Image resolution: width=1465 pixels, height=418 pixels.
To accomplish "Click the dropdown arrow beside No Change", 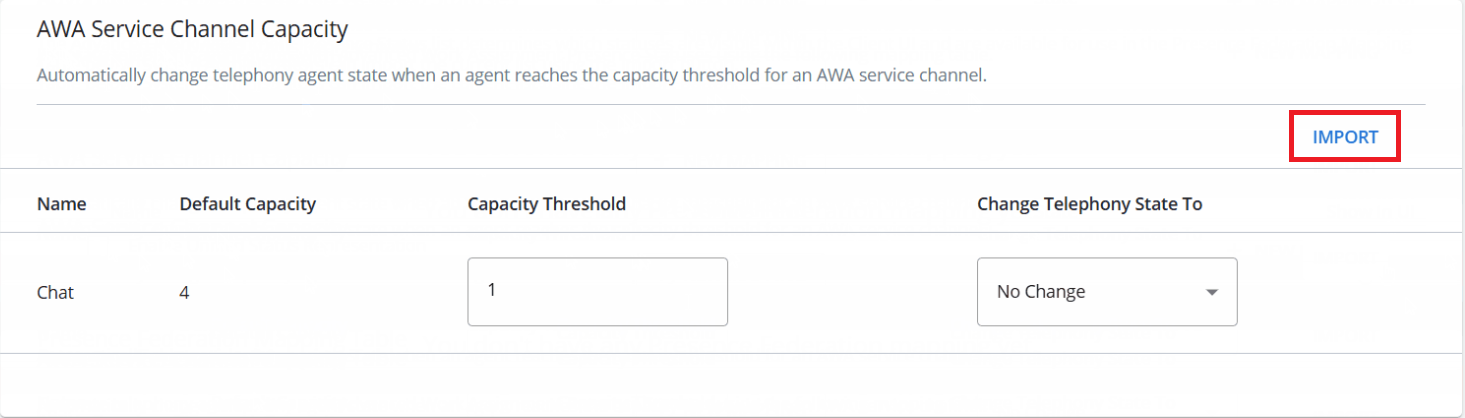I will click(1212, 293).
